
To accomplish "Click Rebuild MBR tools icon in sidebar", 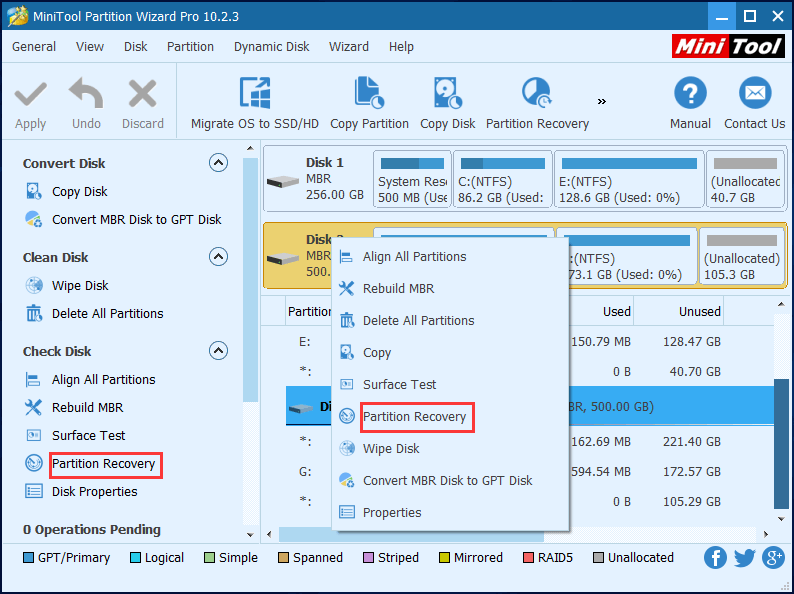I will (33, 407).
